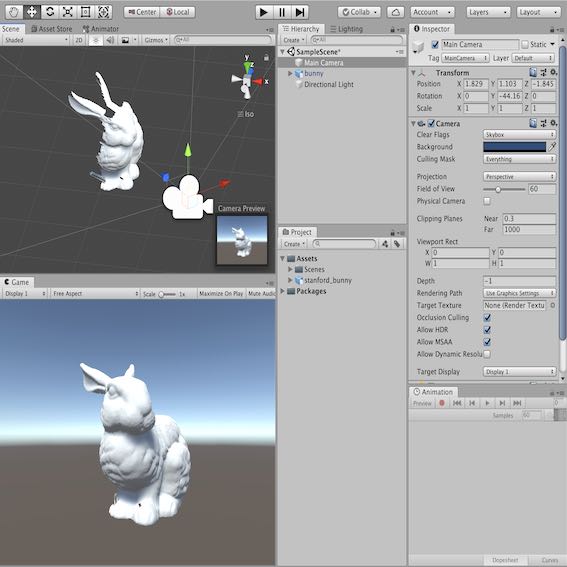Viewport: 567px width, 567px height.
Task: Open the Projection dropdown
Action: pos(519,176)
